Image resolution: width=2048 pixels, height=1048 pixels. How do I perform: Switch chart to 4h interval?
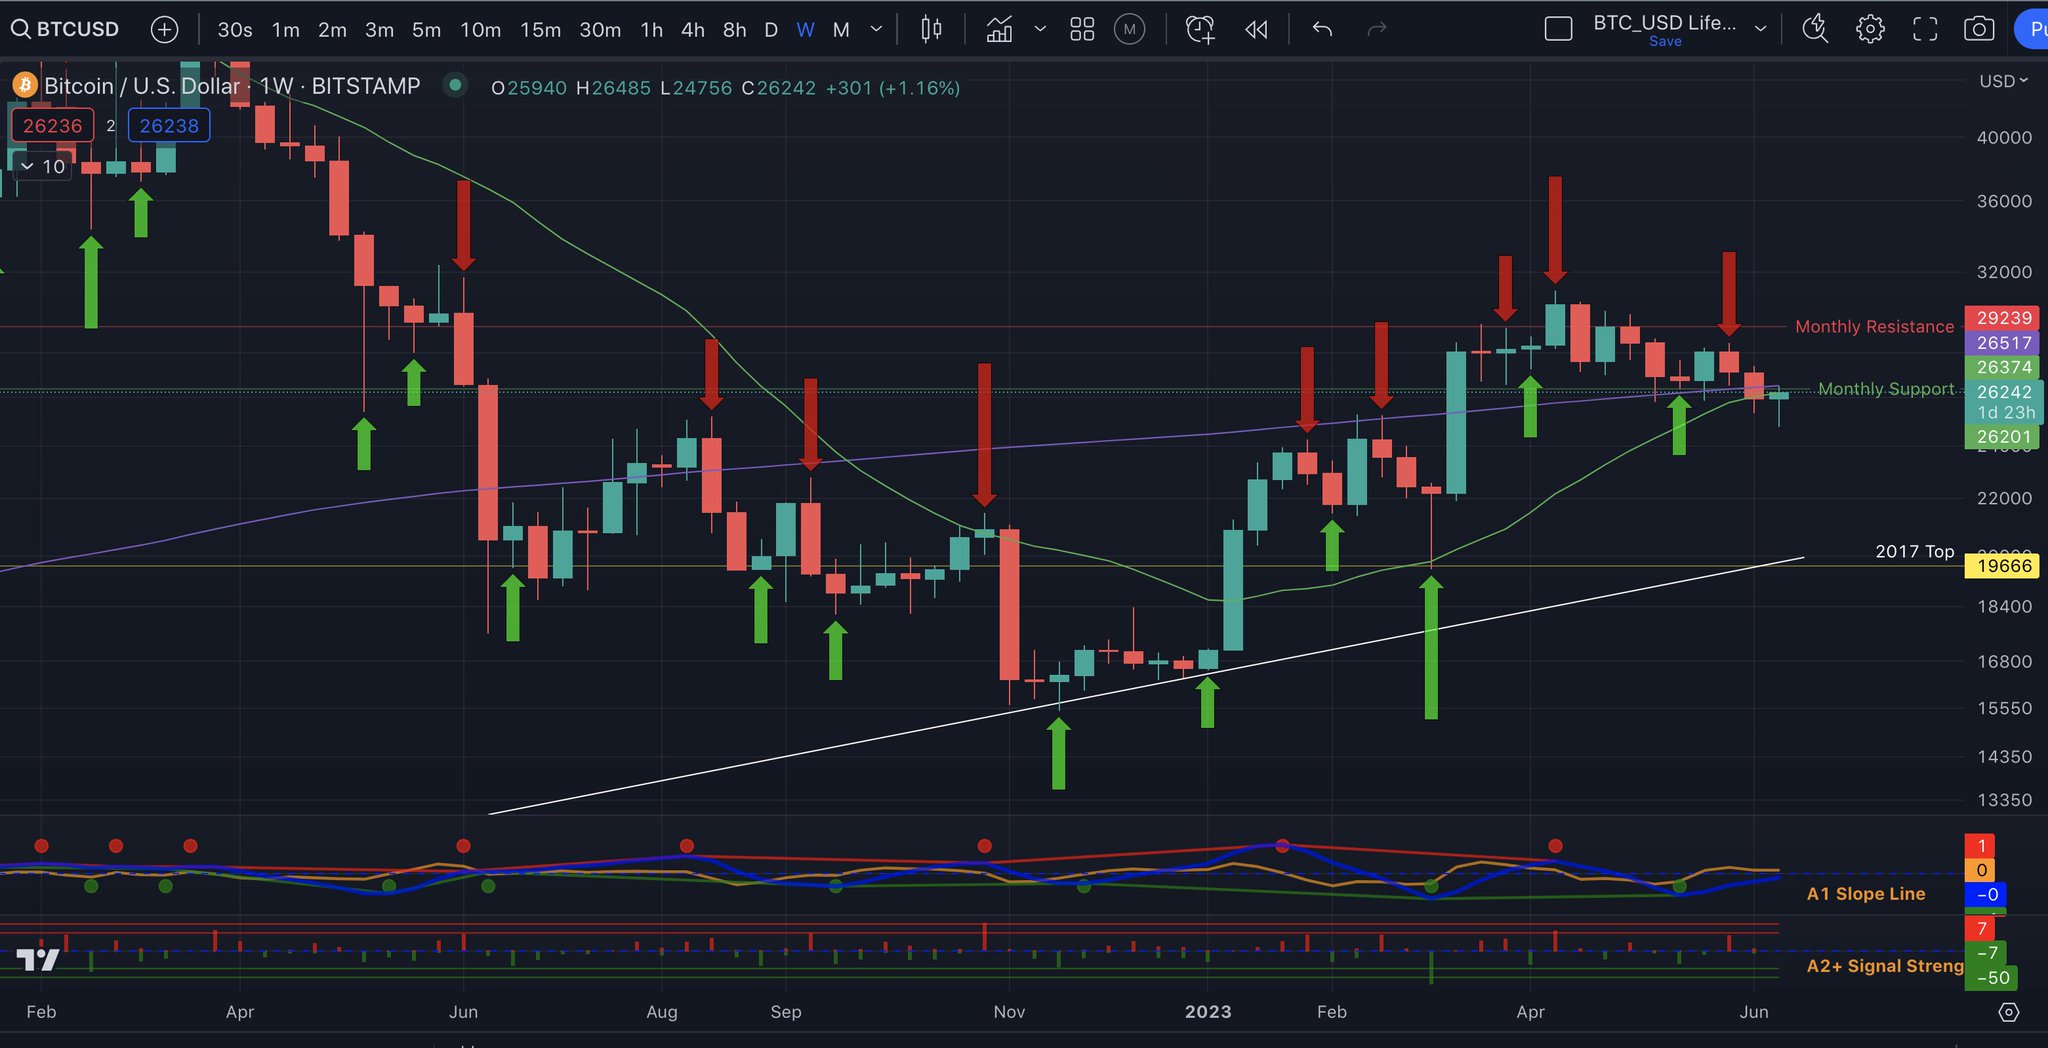tap(693, 30)
